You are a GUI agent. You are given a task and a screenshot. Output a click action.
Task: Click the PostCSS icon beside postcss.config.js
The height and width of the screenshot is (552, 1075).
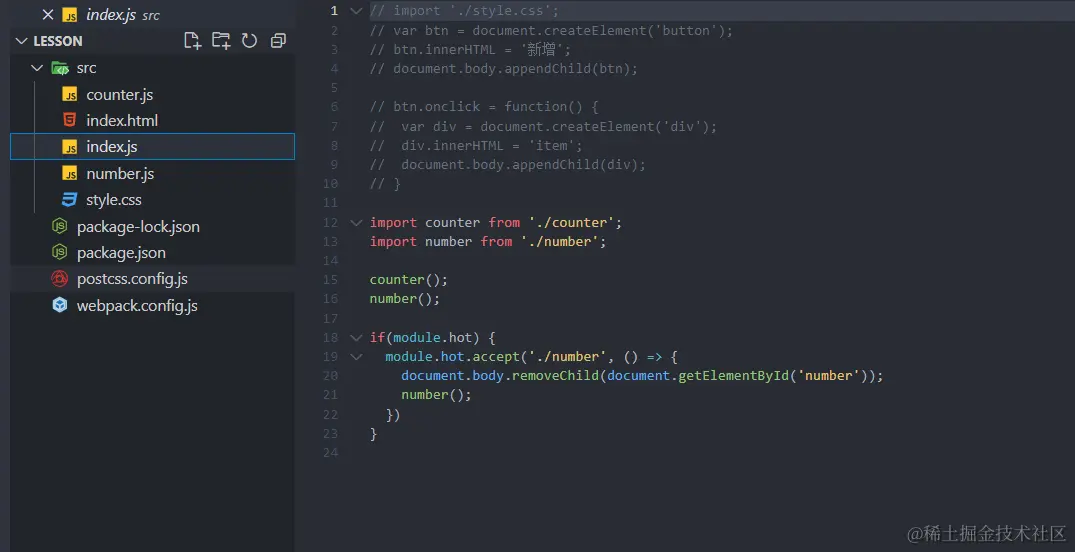(x=60, y=278)
